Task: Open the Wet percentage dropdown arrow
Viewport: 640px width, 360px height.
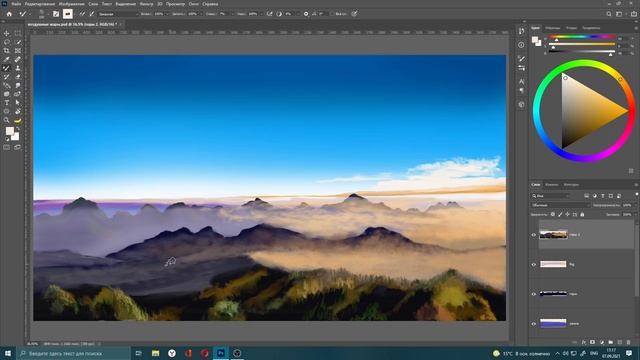Action: pyautogui.click(x=167, y=14)
